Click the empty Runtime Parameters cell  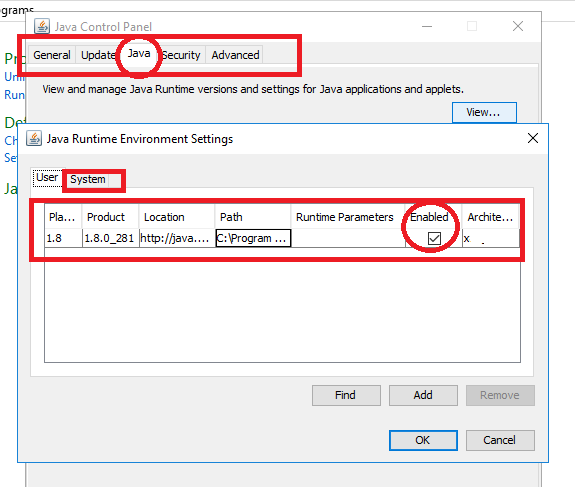pyautogui.click(x=348, y=238)
